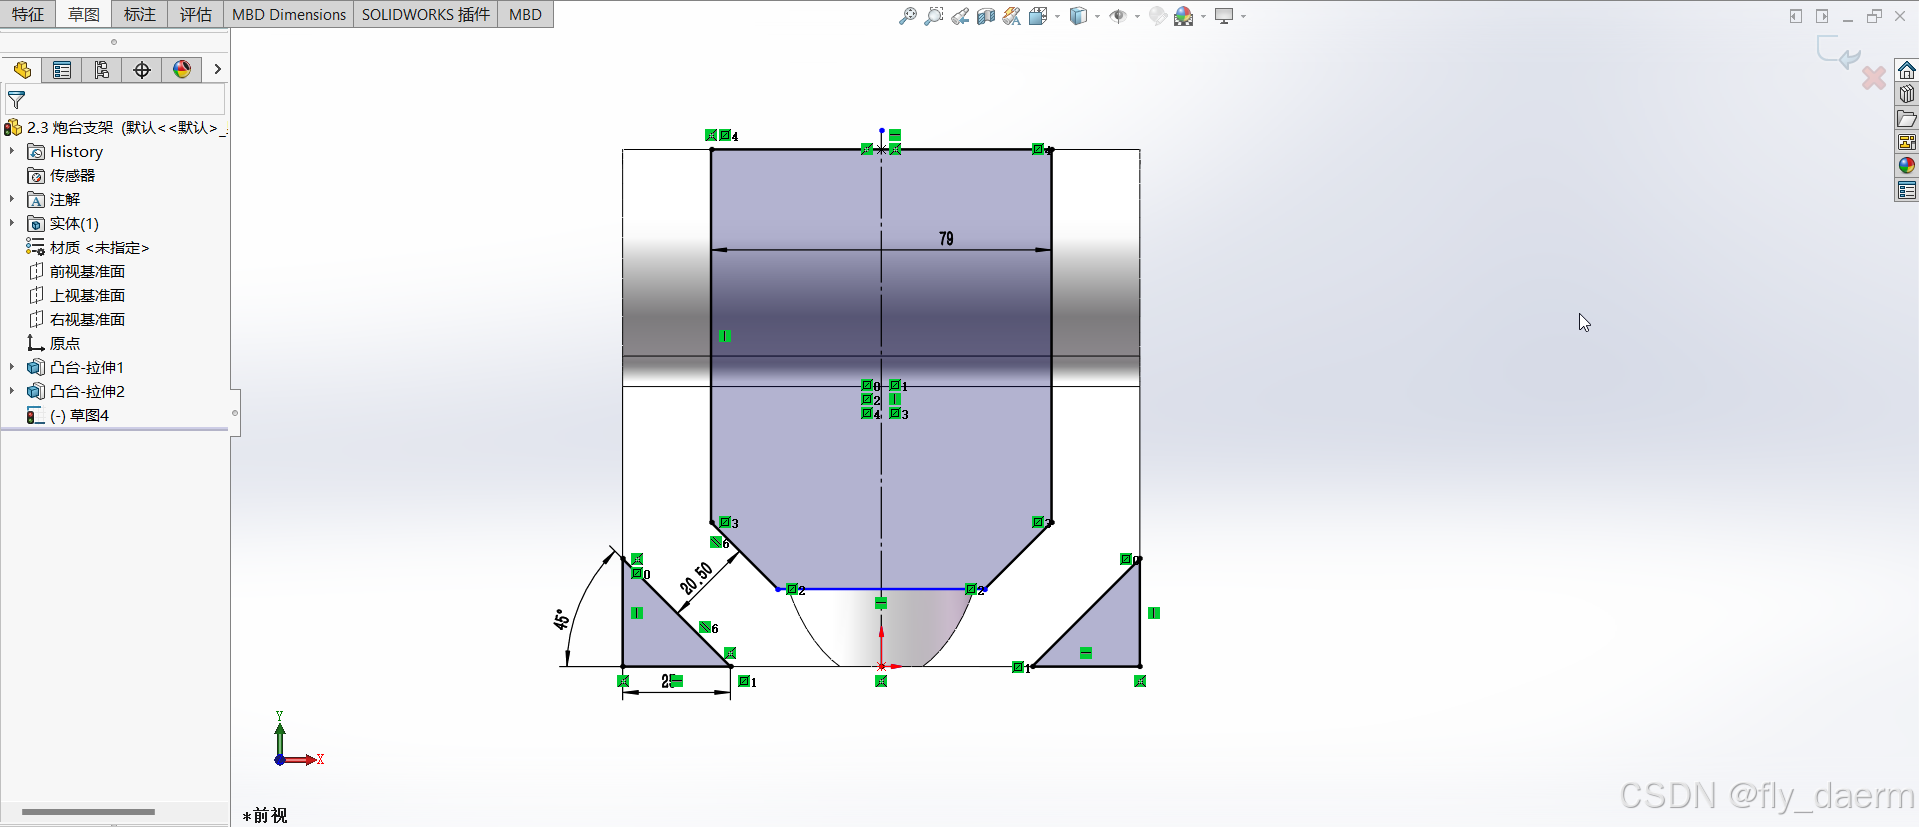Expand the History folder
The width and height of the screenshot is (1919, 827).
pos(12,151)
